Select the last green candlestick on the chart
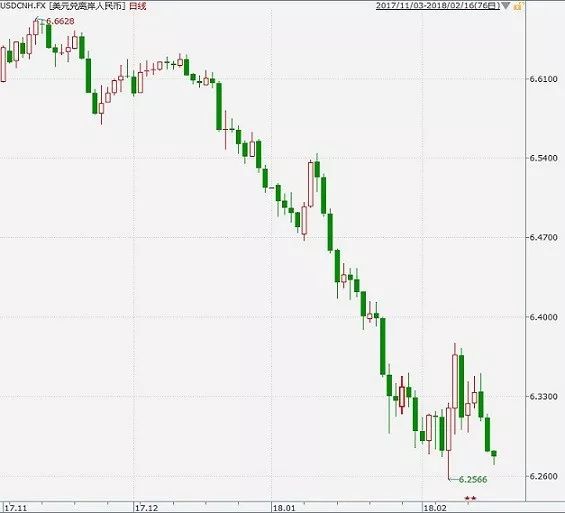Screen dimensions: 565x513 click(494, 453)
